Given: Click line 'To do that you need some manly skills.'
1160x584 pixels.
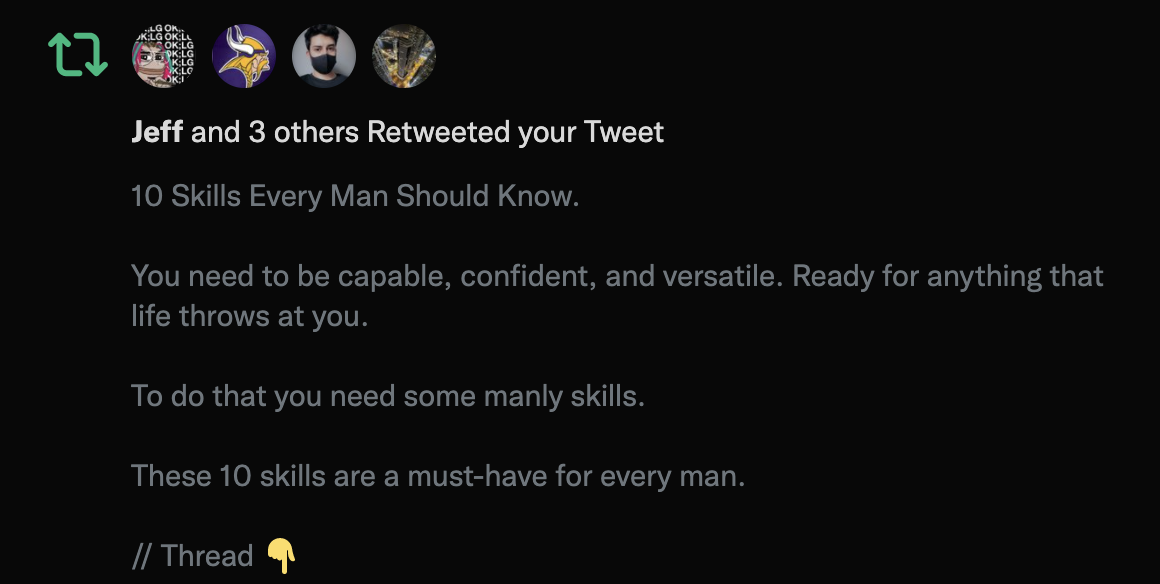Looking at the screenshot, I should (388, 396).
